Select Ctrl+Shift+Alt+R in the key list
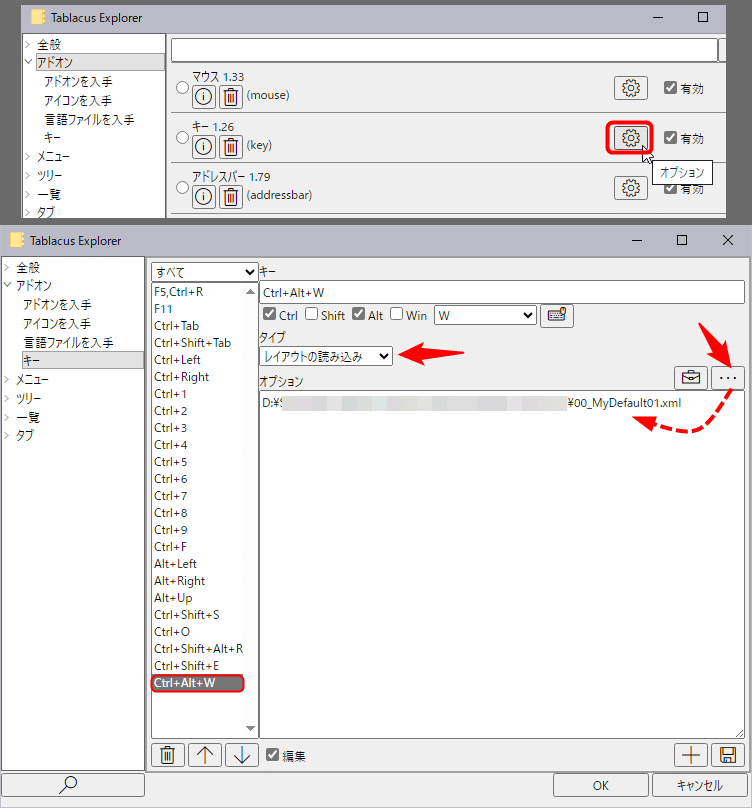This screenshot has height=808, width=752. click(198, 649)
